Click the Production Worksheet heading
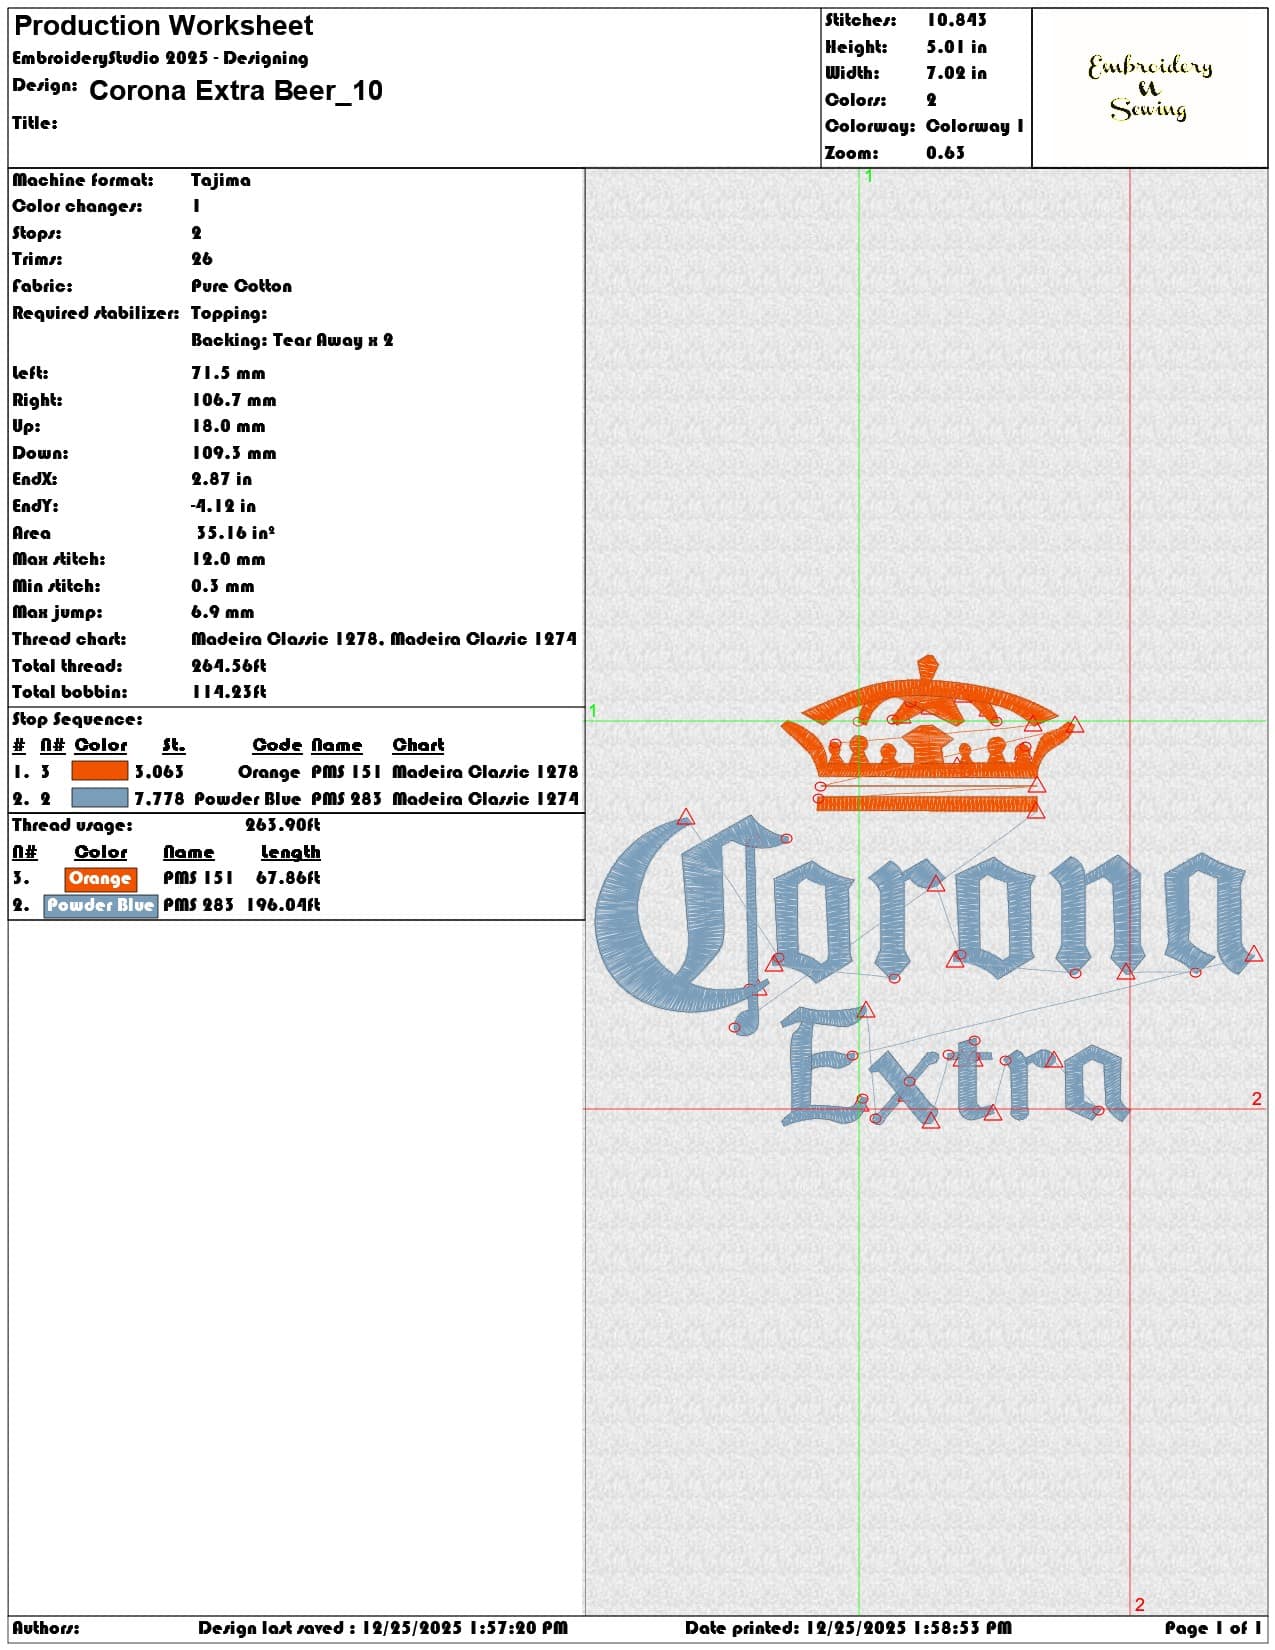 (x=163, y=26)
